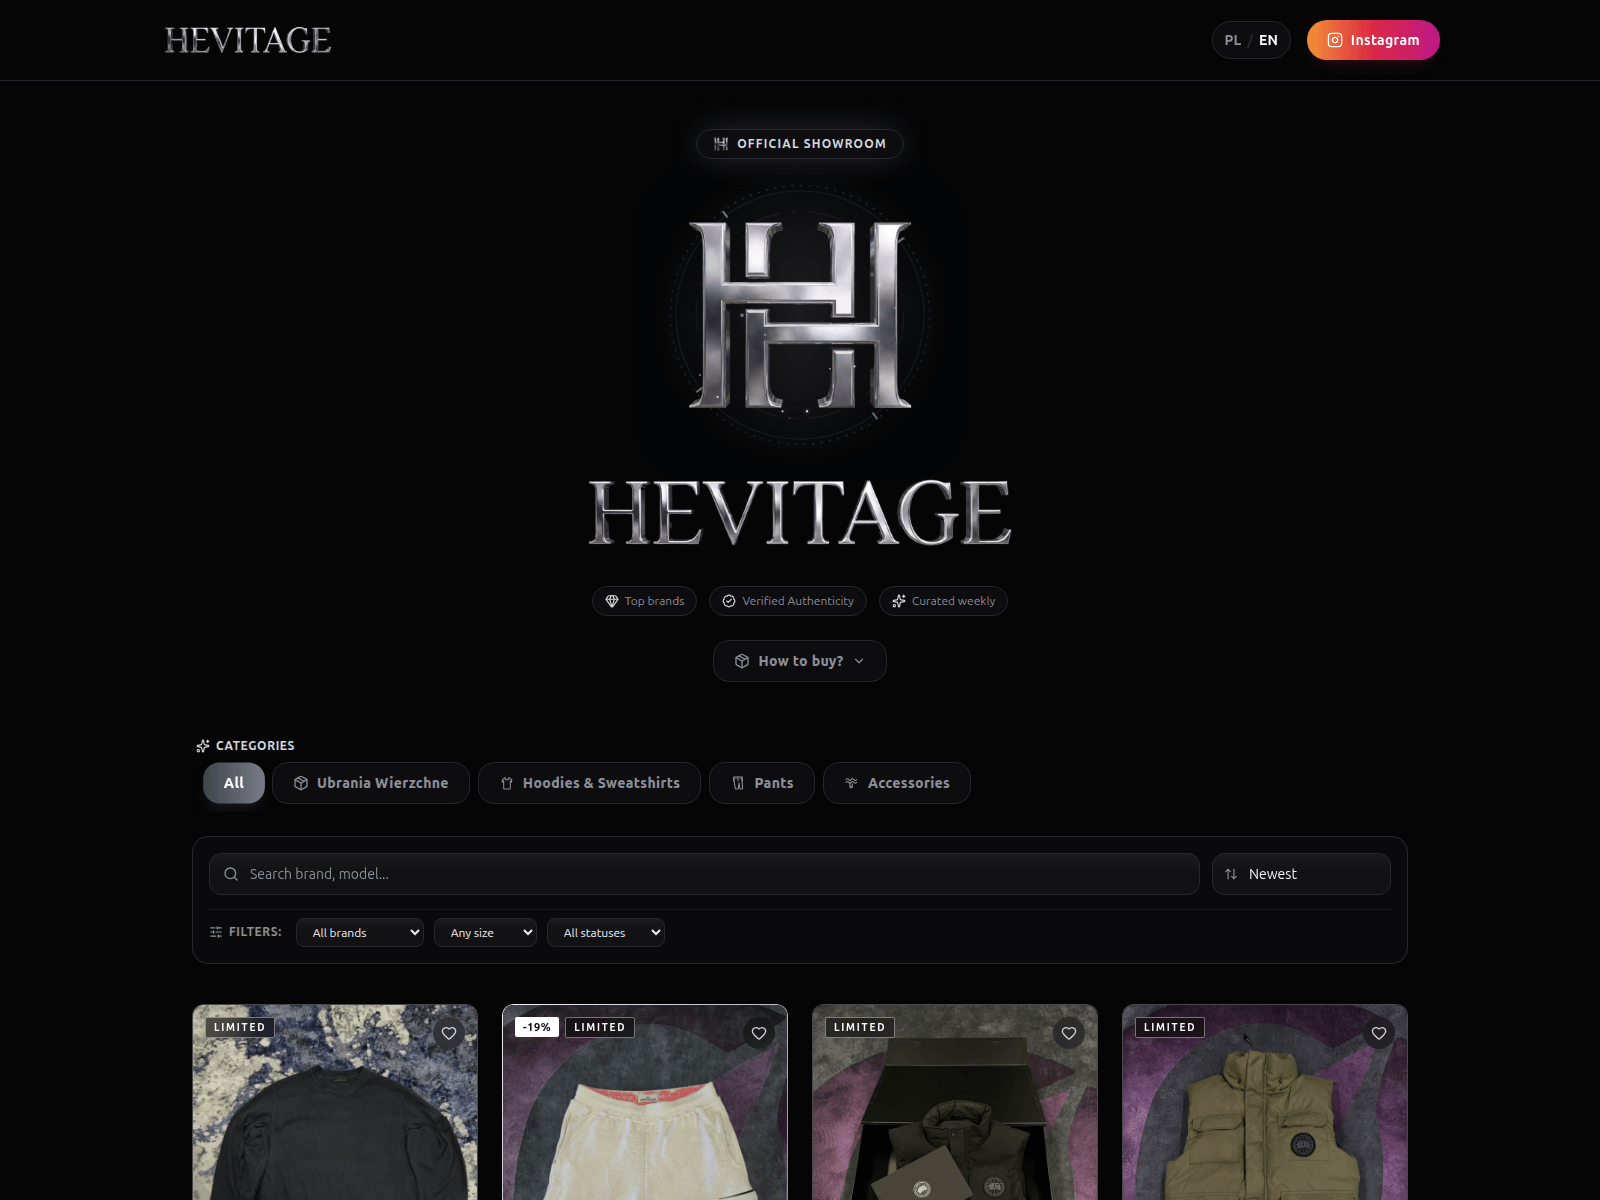1600x1200 pixels.
Task: Favorite the boxed black vest product
Action: pyautogui.click(x=1069, y=1033)
